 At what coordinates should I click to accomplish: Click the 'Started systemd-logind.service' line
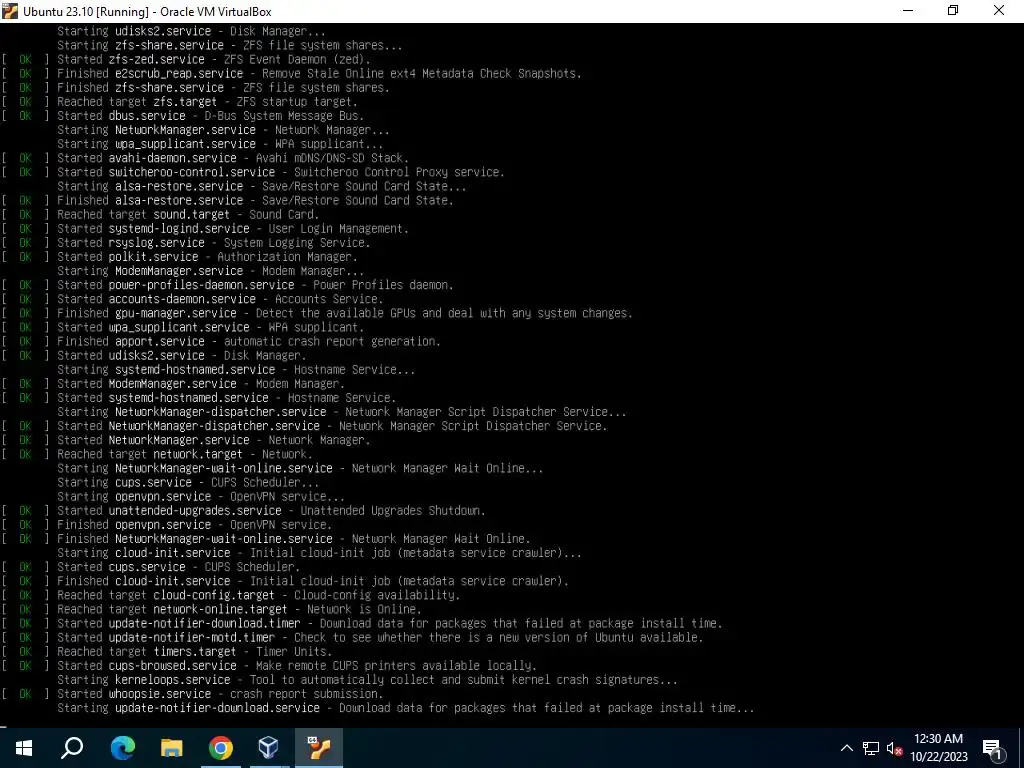(x=205, y=229)
